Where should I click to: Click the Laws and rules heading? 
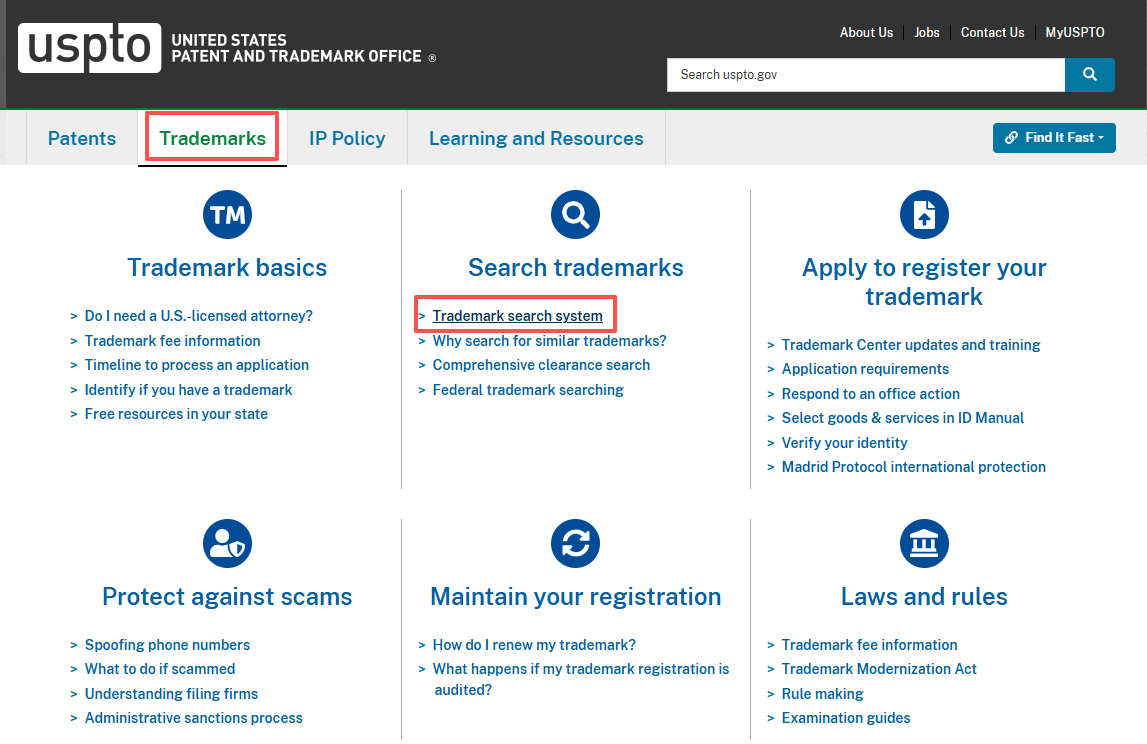tap(924, 596)
